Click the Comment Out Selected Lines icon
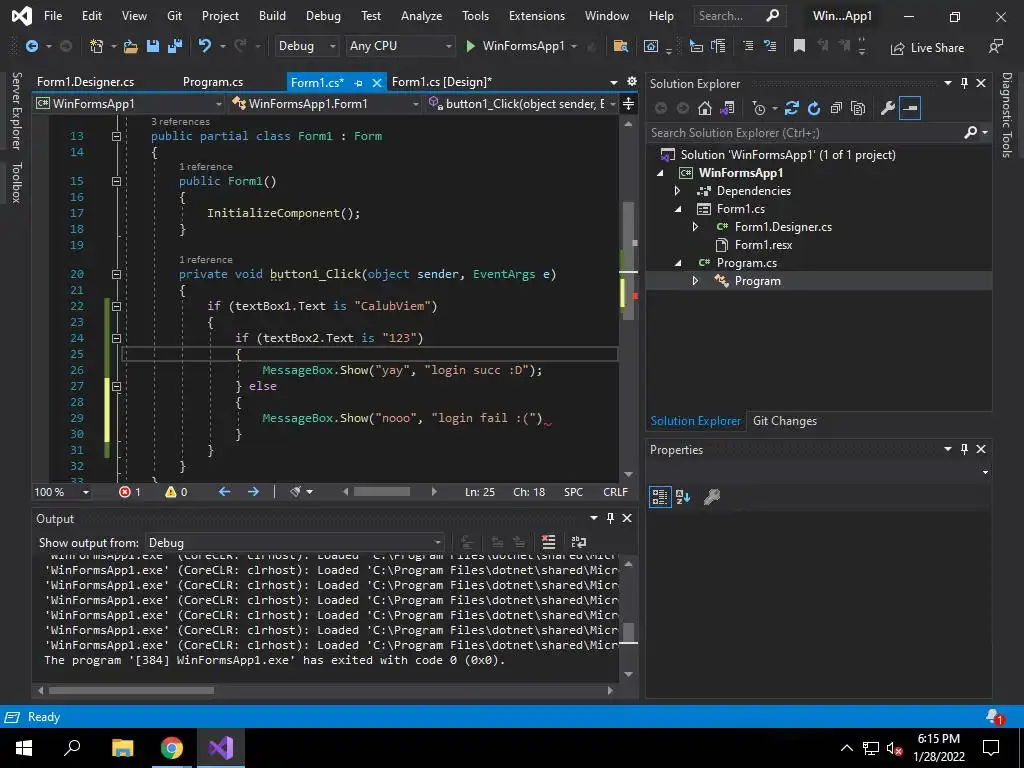Viewport: 1024px width, 768px height. [748, 46]
